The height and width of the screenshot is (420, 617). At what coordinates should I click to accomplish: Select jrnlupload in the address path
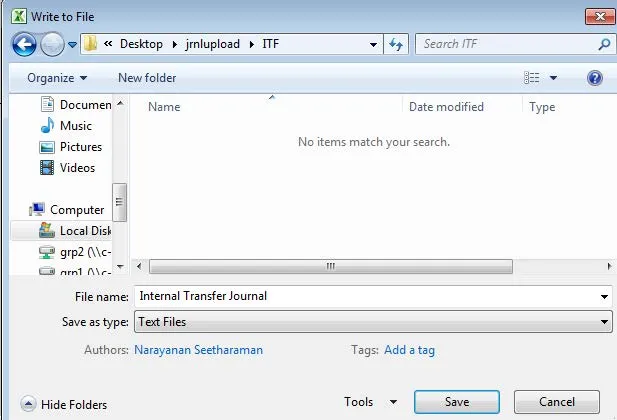tap(213, 44)
